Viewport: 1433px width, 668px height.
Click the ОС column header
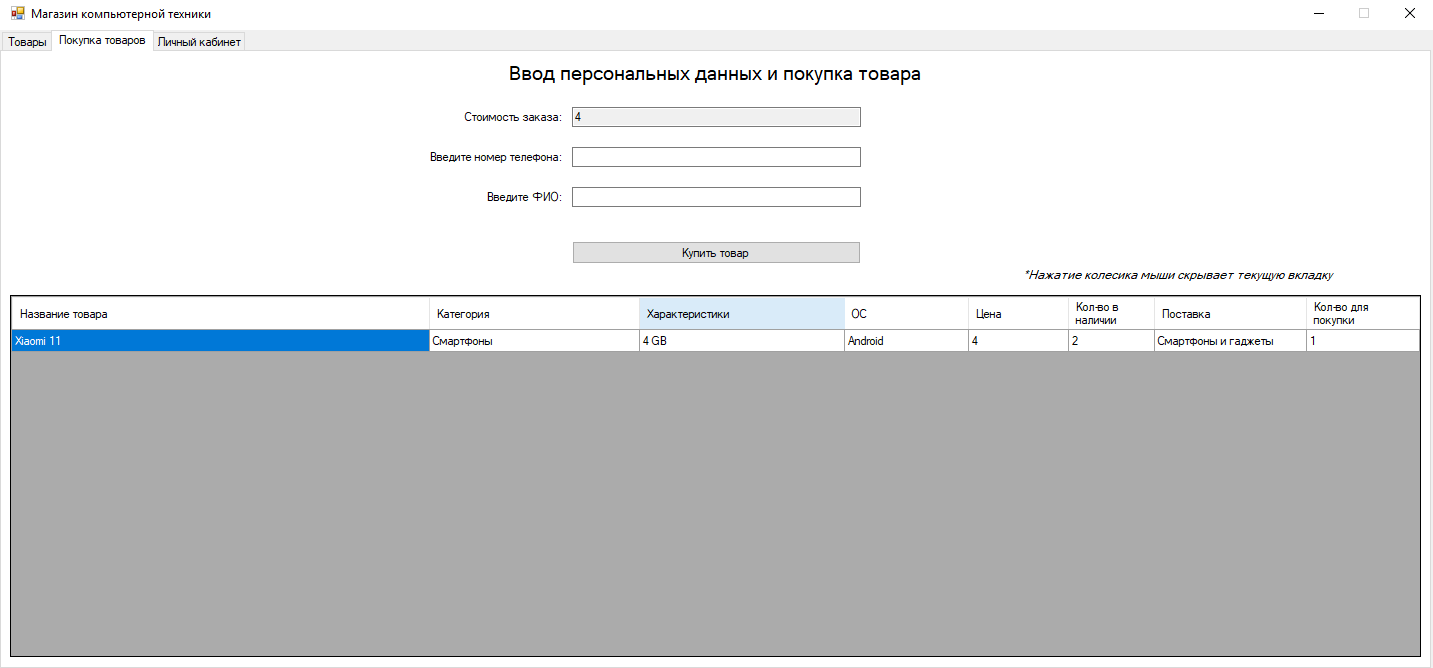pos(906,314)
